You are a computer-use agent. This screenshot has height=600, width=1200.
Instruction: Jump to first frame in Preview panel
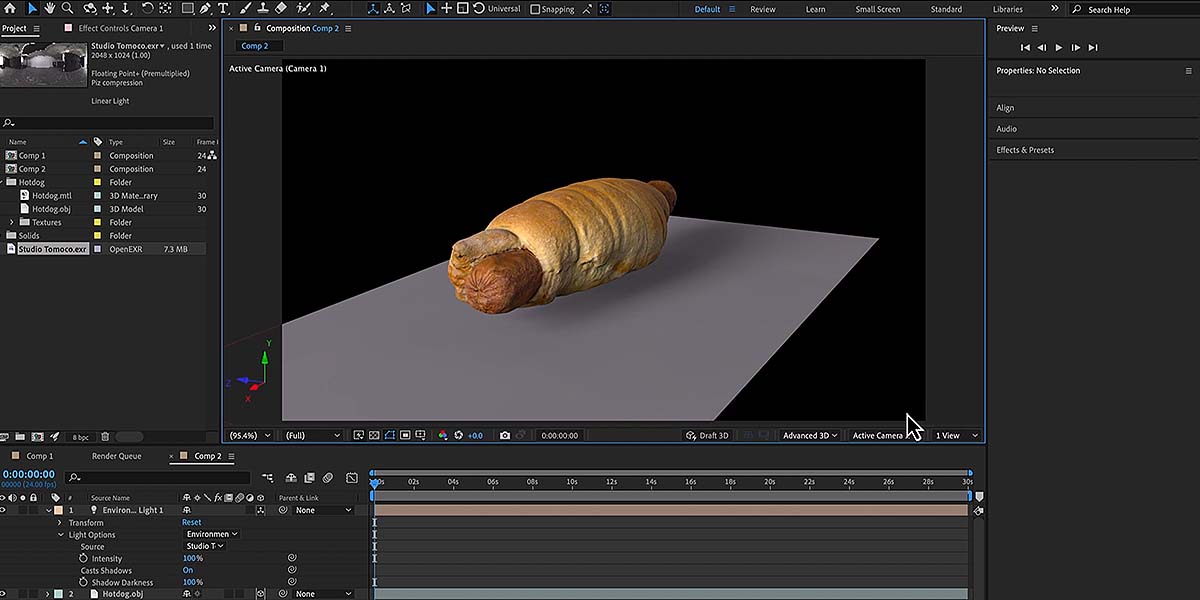(x=1025, y=47)
